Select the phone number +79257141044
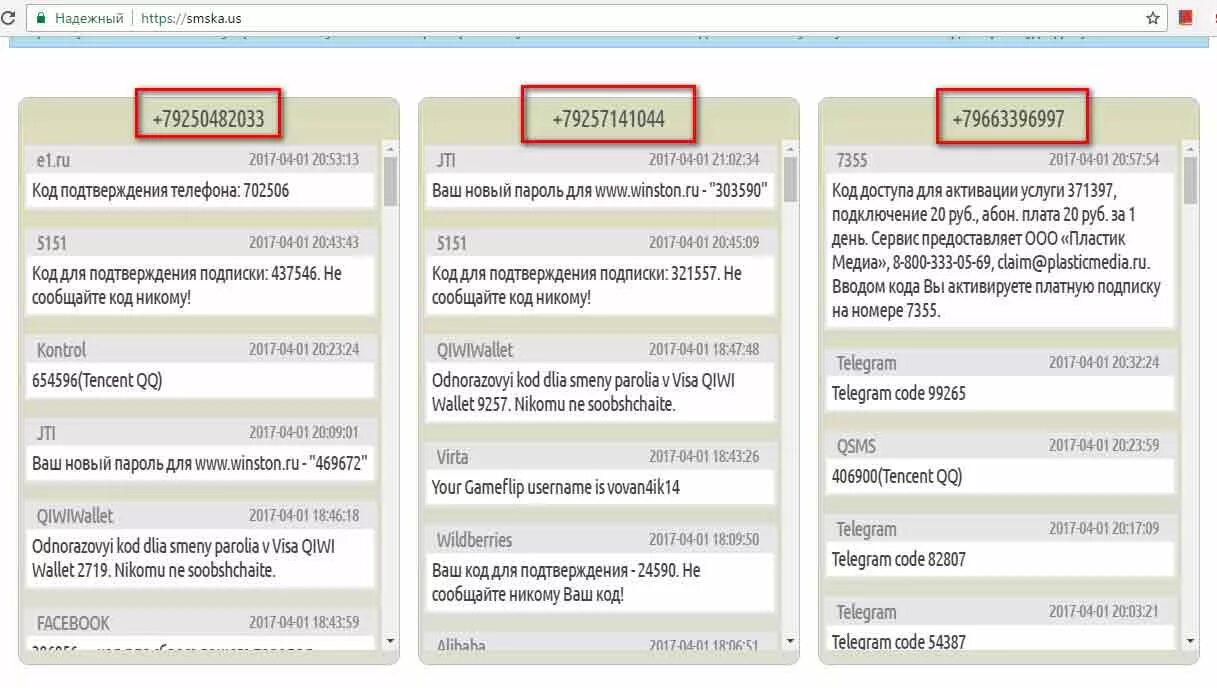Image resolution: width=1217 pixels, height=688 pixels. (x=608, y=119)
